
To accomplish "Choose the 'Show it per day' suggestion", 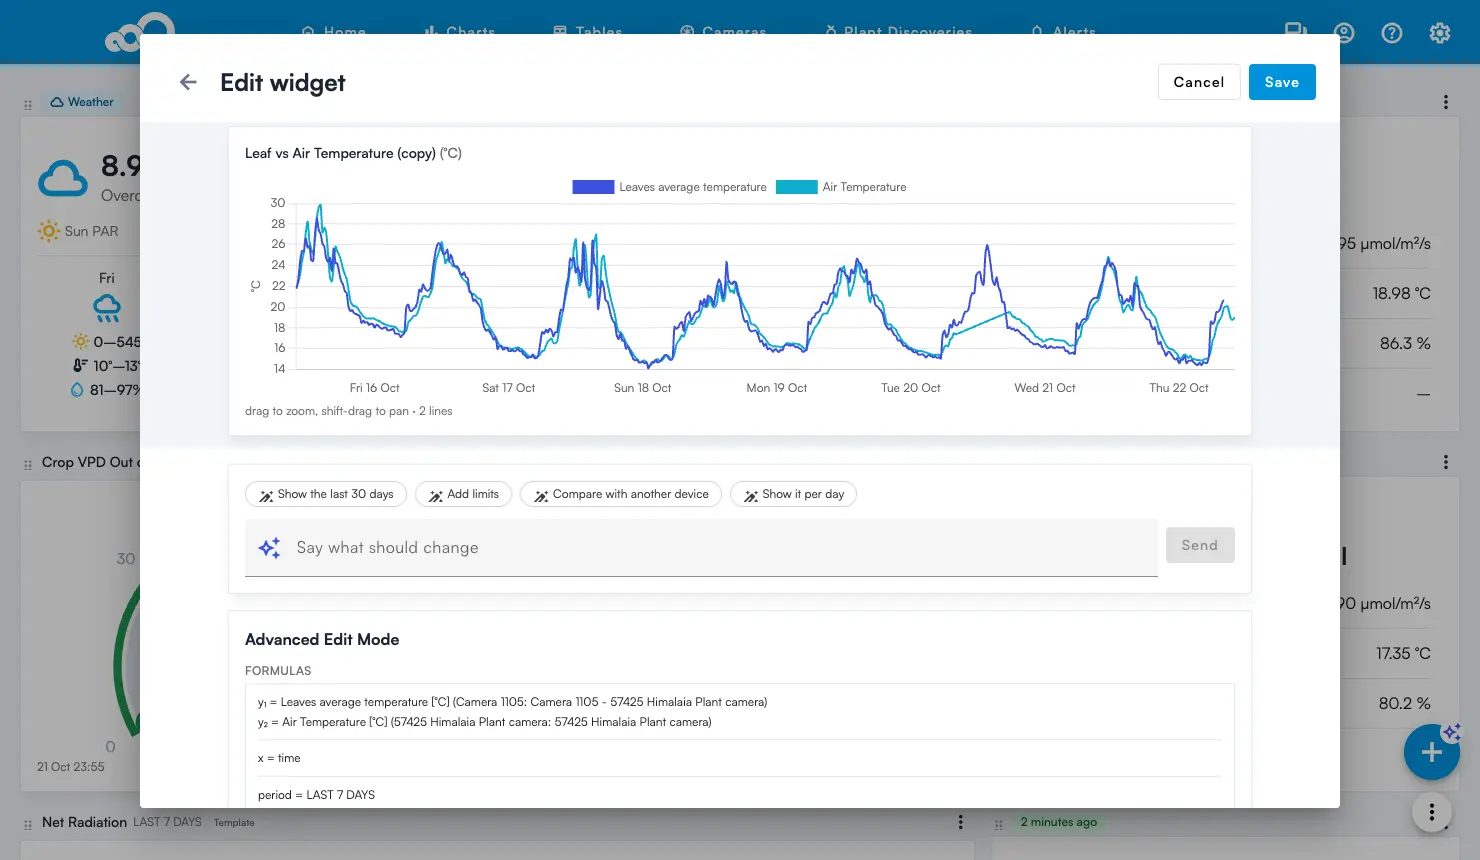I will 794,494.
